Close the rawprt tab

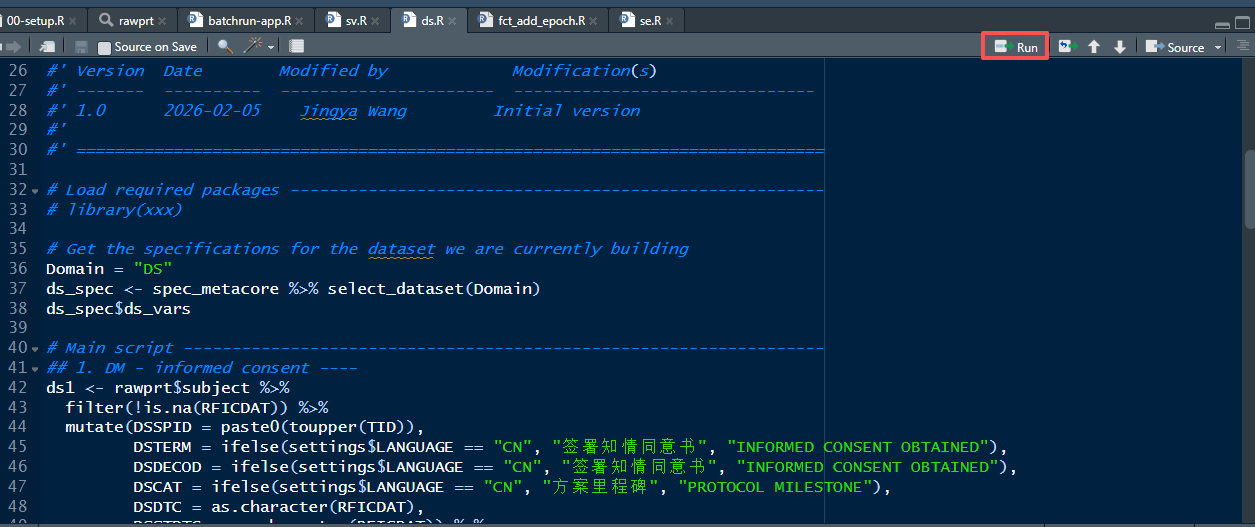[x=162, y=20]
